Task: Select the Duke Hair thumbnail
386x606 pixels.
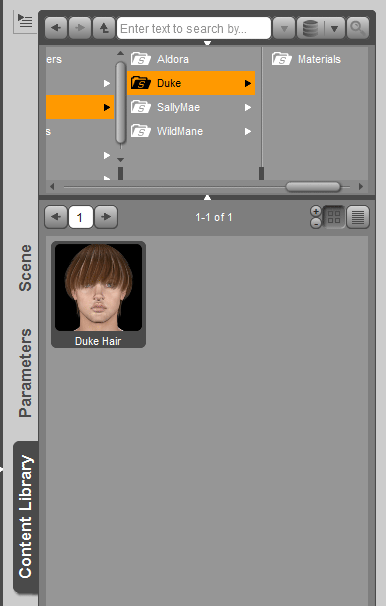Action: click(99, 294)
